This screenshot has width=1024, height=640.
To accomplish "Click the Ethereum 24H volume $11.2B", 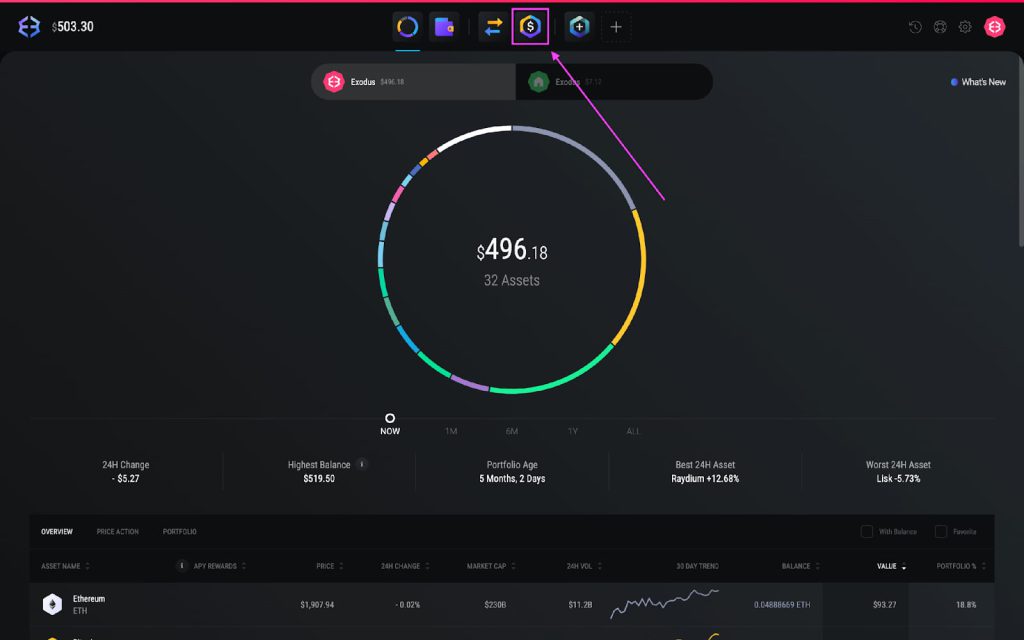I will 580,605.
